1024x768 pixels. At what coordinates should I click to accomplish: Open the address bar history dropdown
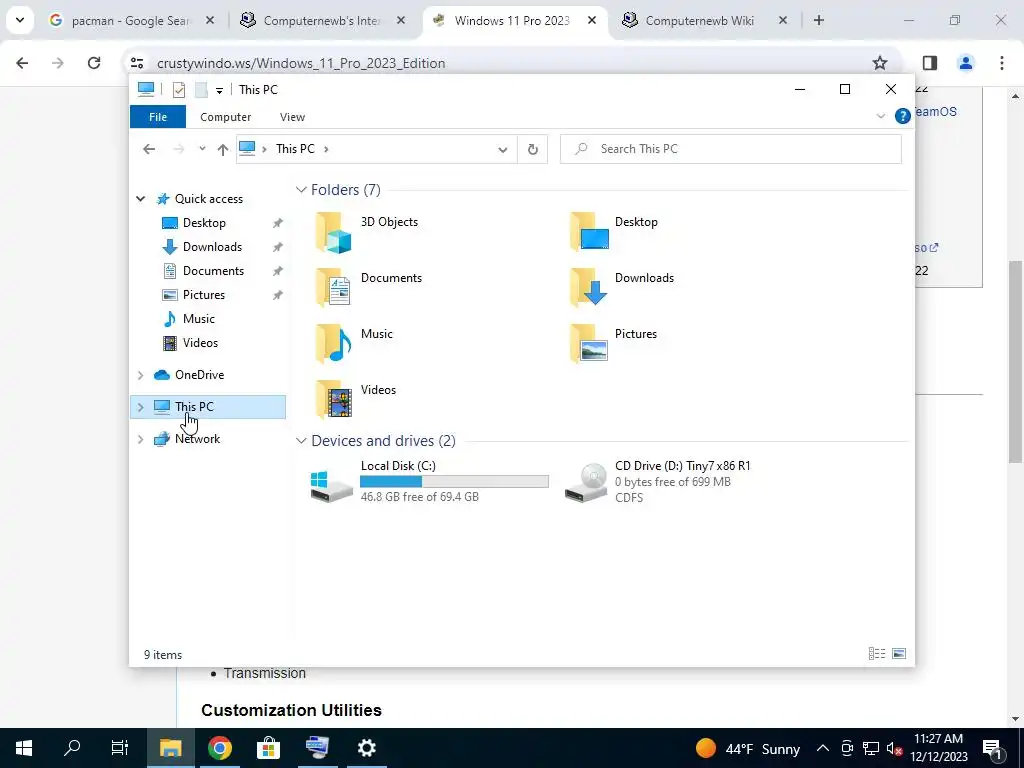[502, 150]
